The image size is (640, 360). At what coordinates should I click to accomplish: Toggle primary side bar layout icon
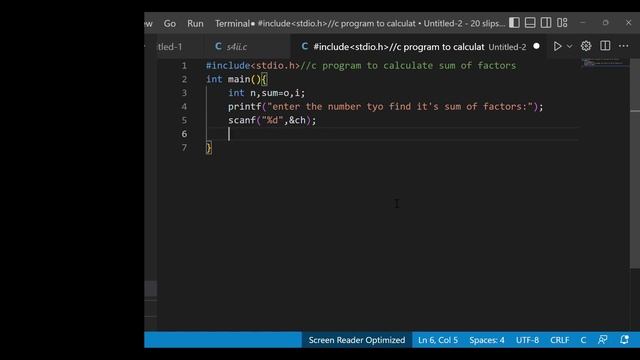click(x=514, y=23)
